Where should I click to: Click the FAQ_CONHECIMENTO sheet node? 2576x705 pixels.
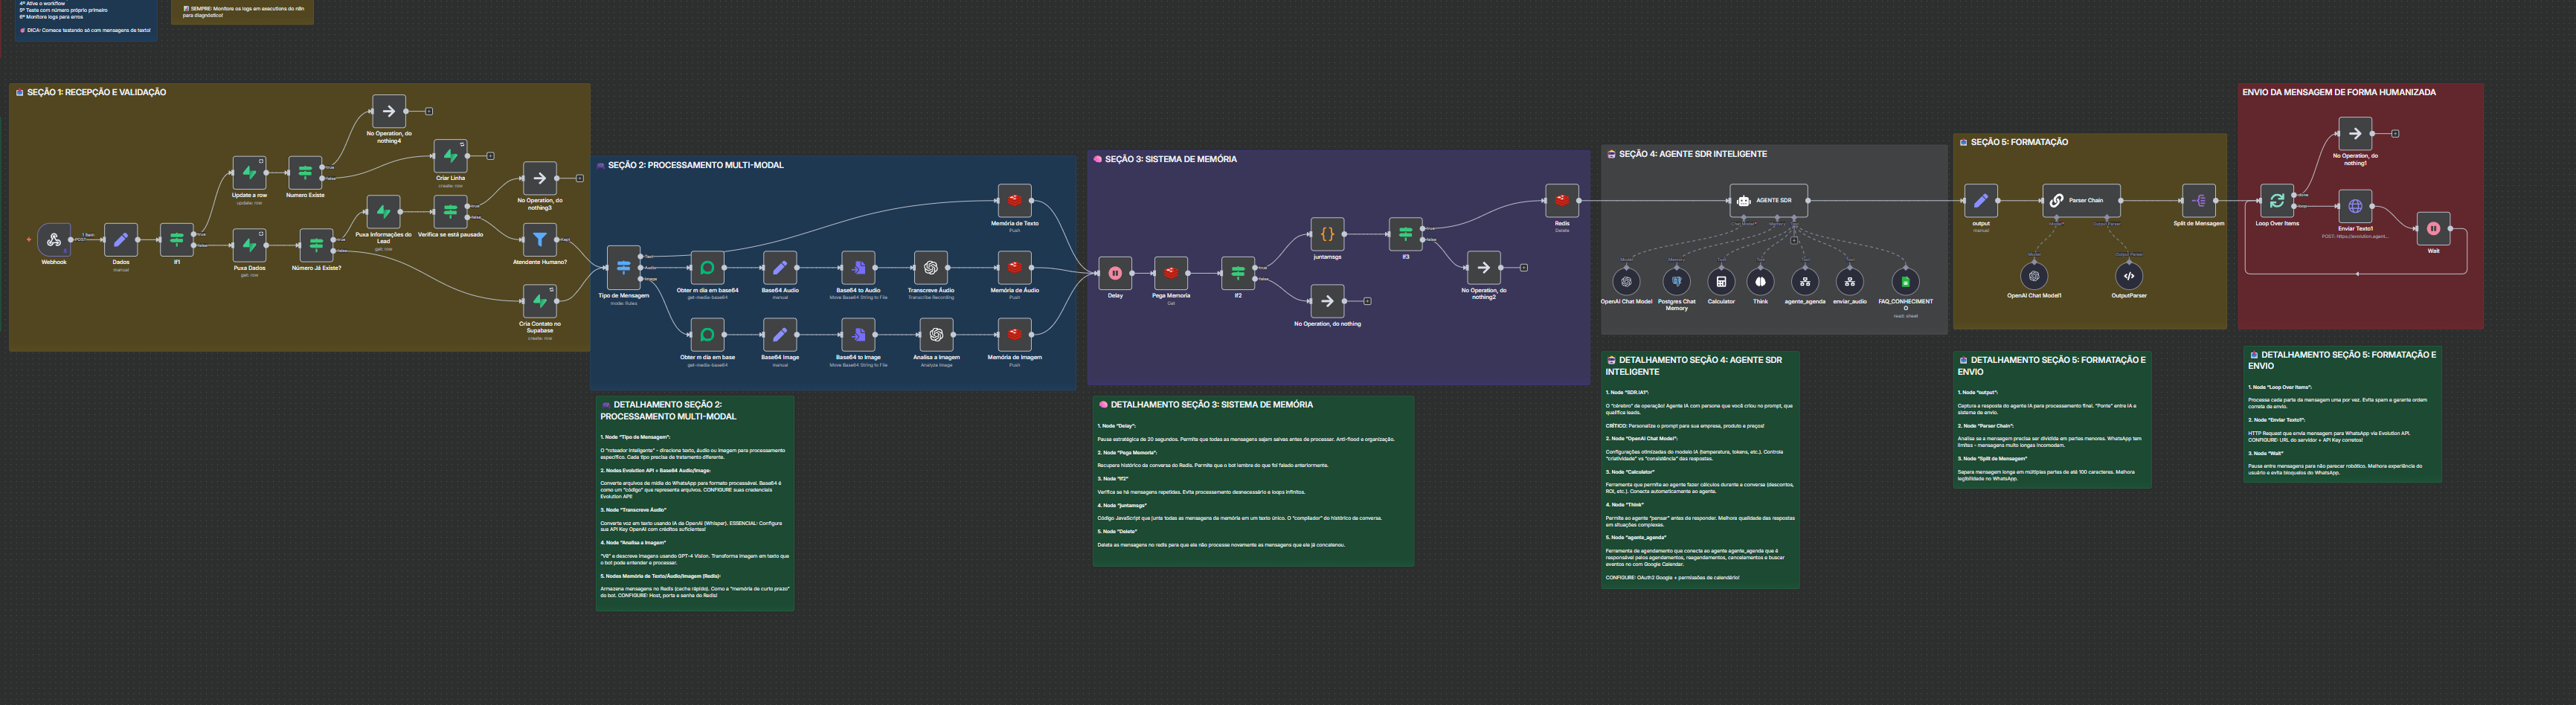[x=1905, y=282]
